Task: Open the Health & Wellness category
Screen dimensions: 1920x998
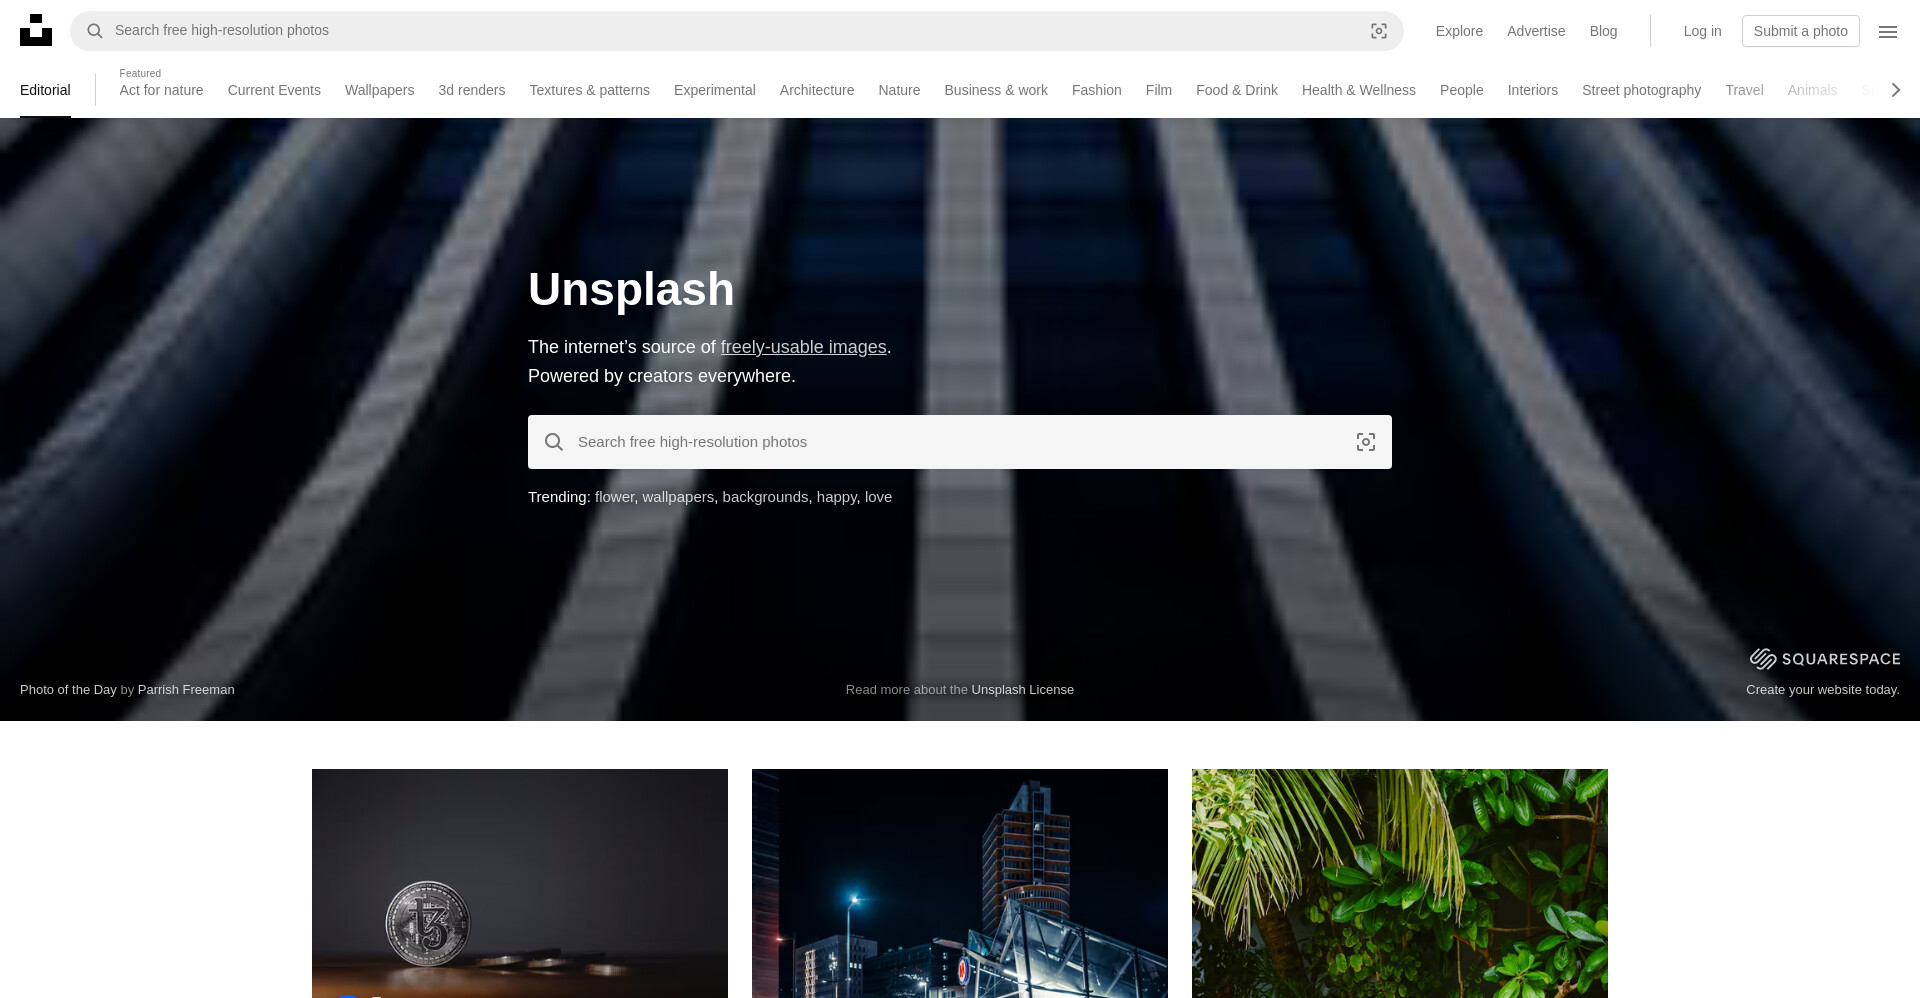Action: [x=1358, y=90]
